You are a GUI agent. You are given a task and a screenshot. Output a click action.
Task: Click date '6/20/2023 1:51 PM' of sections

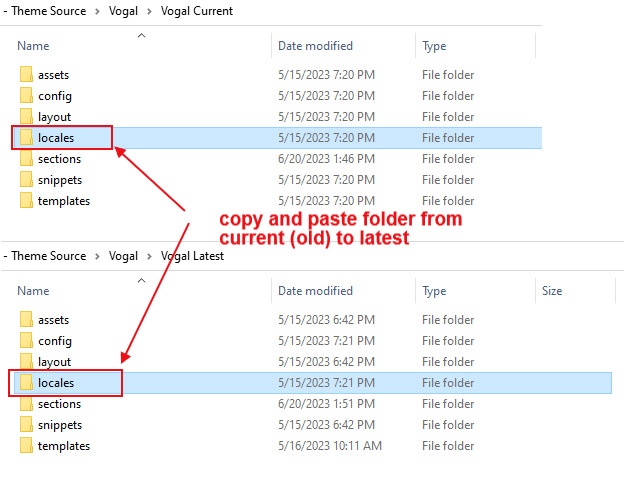[326, 404]
